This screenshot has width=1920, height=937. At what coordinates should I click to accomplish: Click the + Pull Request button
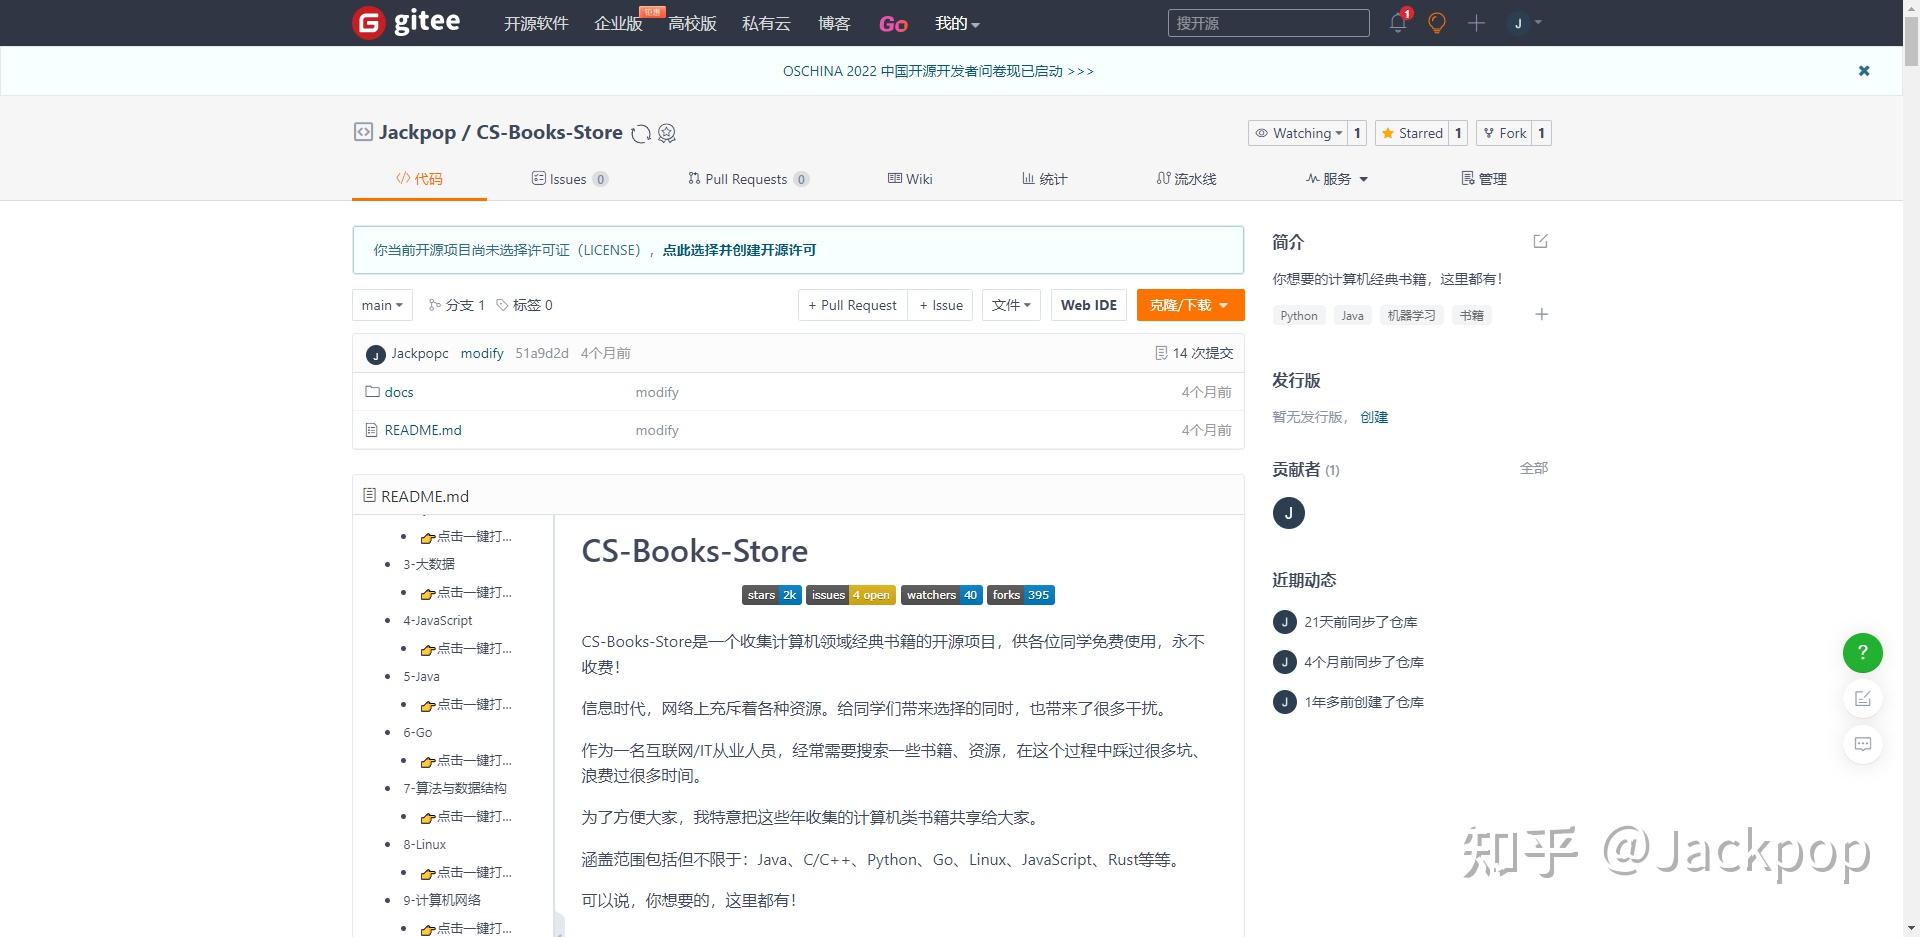click(852, 305)
